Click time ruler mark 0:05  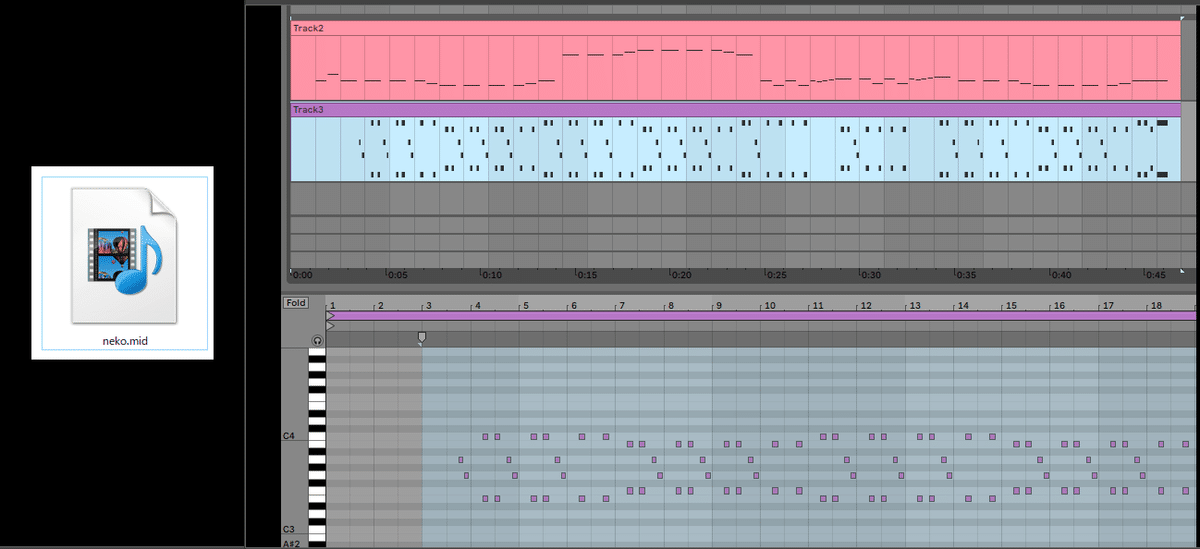pyautogui.click(x=397, y=274)
